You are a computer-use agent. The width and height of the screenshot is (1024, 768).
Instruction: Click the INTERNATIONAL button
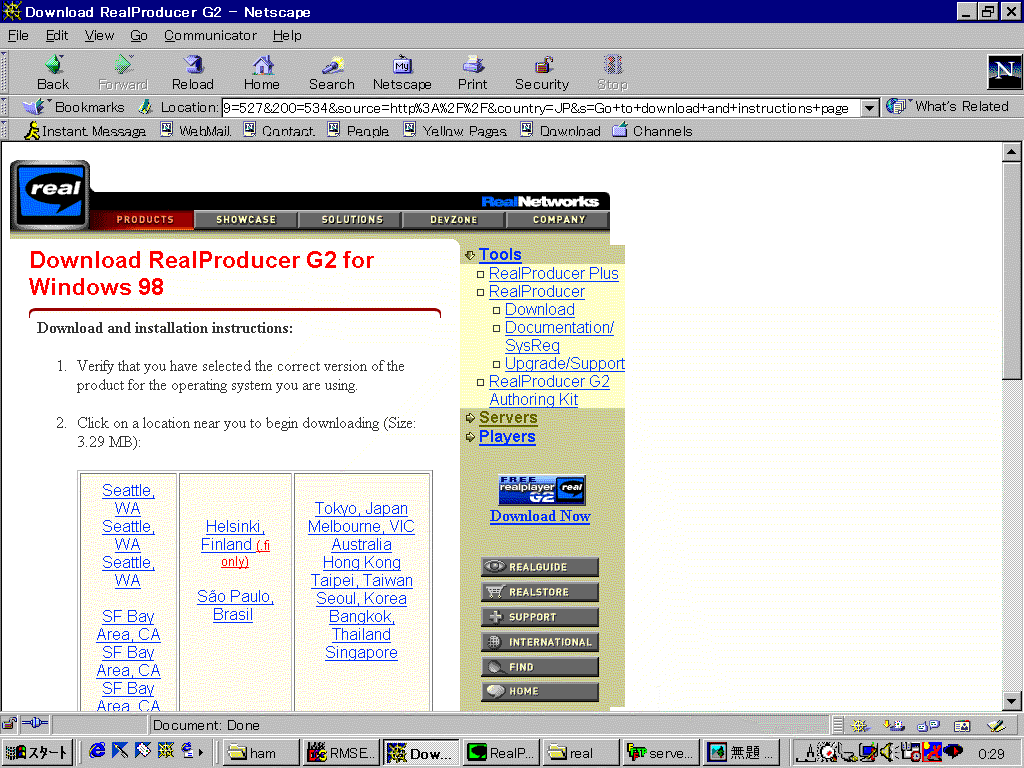(539, 642)
